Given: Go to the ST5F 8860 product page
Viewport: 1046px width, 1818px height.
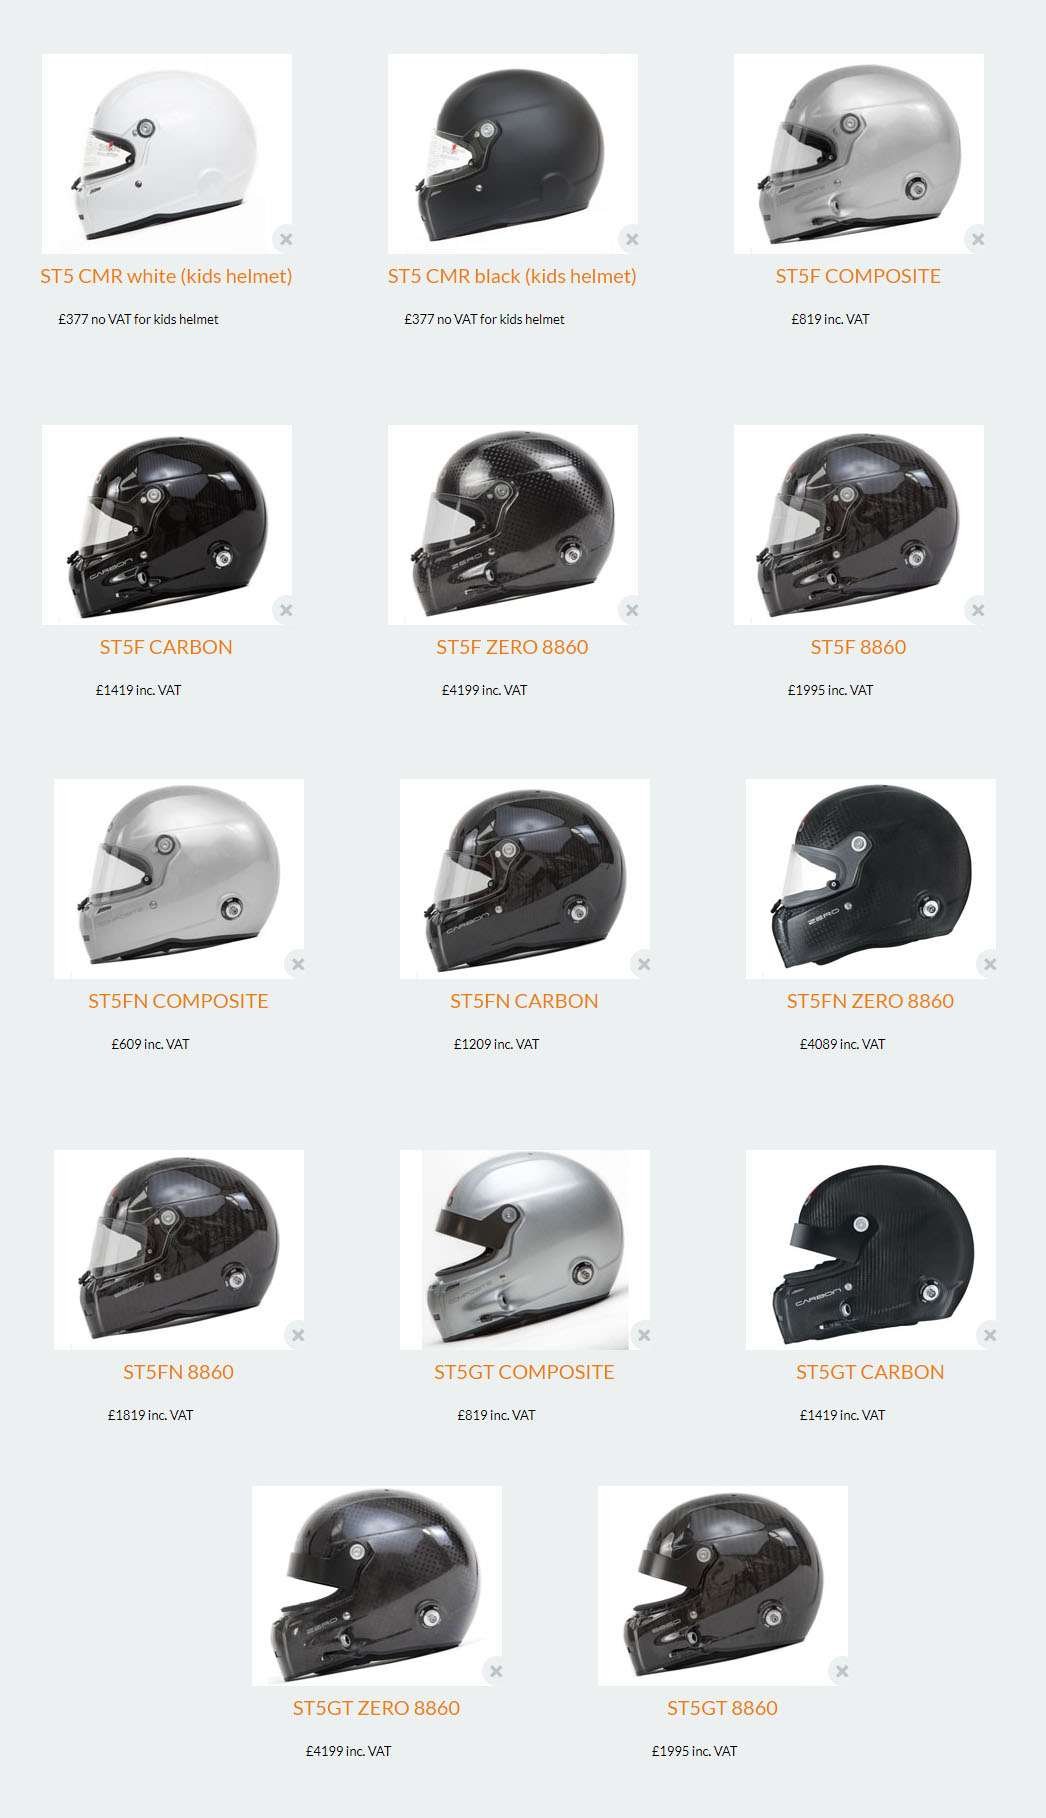Looking at the screenshot, I should pyautogui.click(x=858, y=647).
